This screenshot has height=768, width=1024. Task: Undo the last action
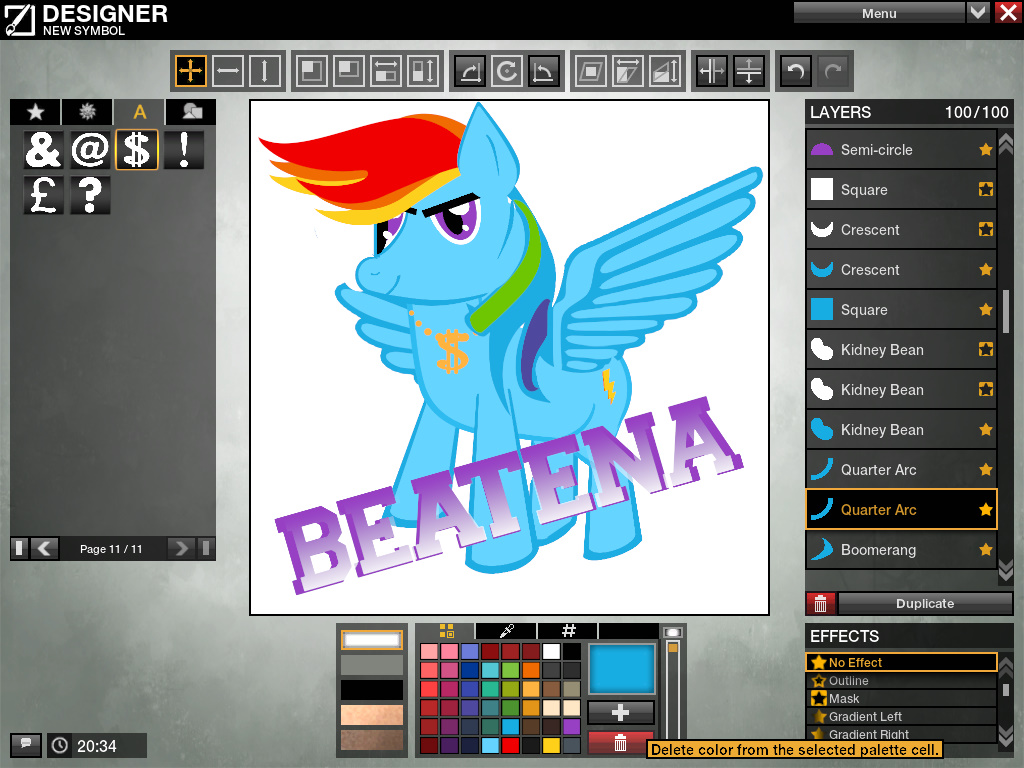[x=796, y=71]
